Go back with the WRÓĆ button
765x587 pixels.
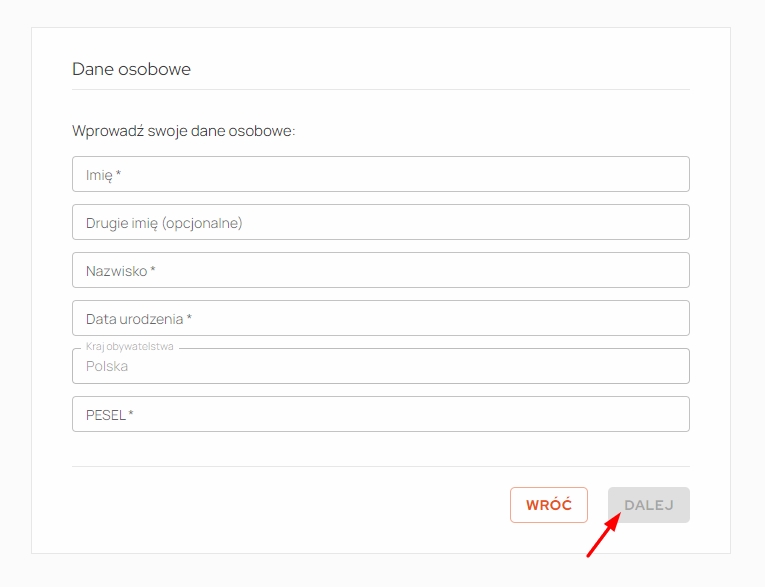click(549, 505)
